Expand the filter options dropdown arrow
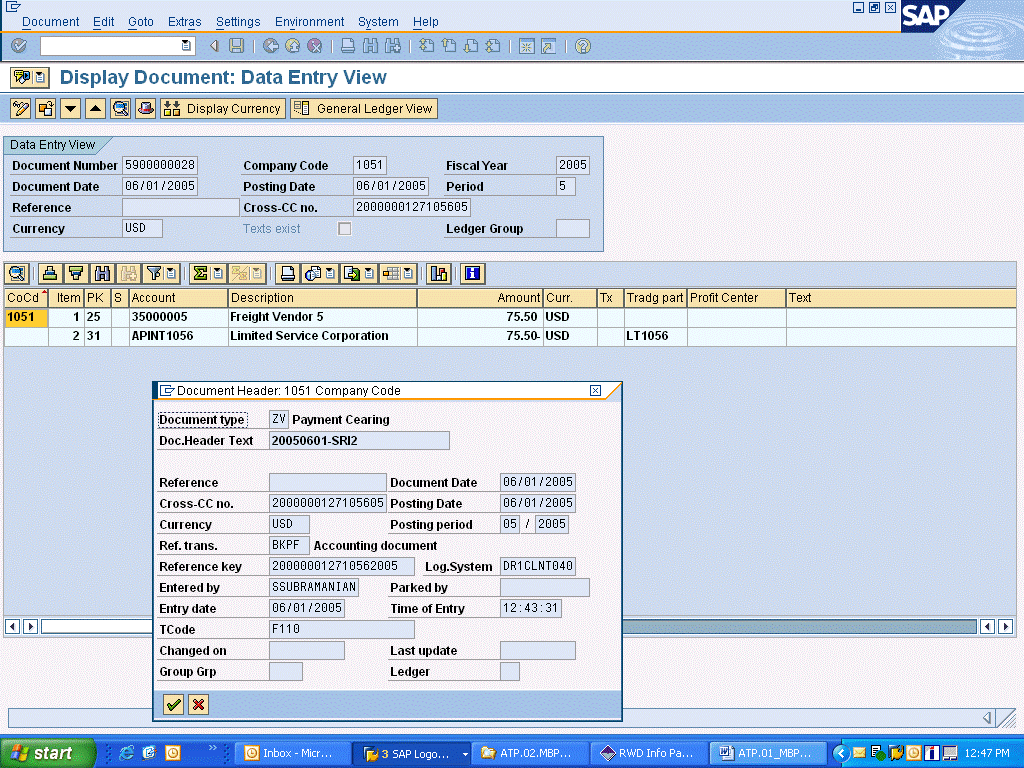The width and height of the screenshot is (1024, 768). tap(172, 274)
